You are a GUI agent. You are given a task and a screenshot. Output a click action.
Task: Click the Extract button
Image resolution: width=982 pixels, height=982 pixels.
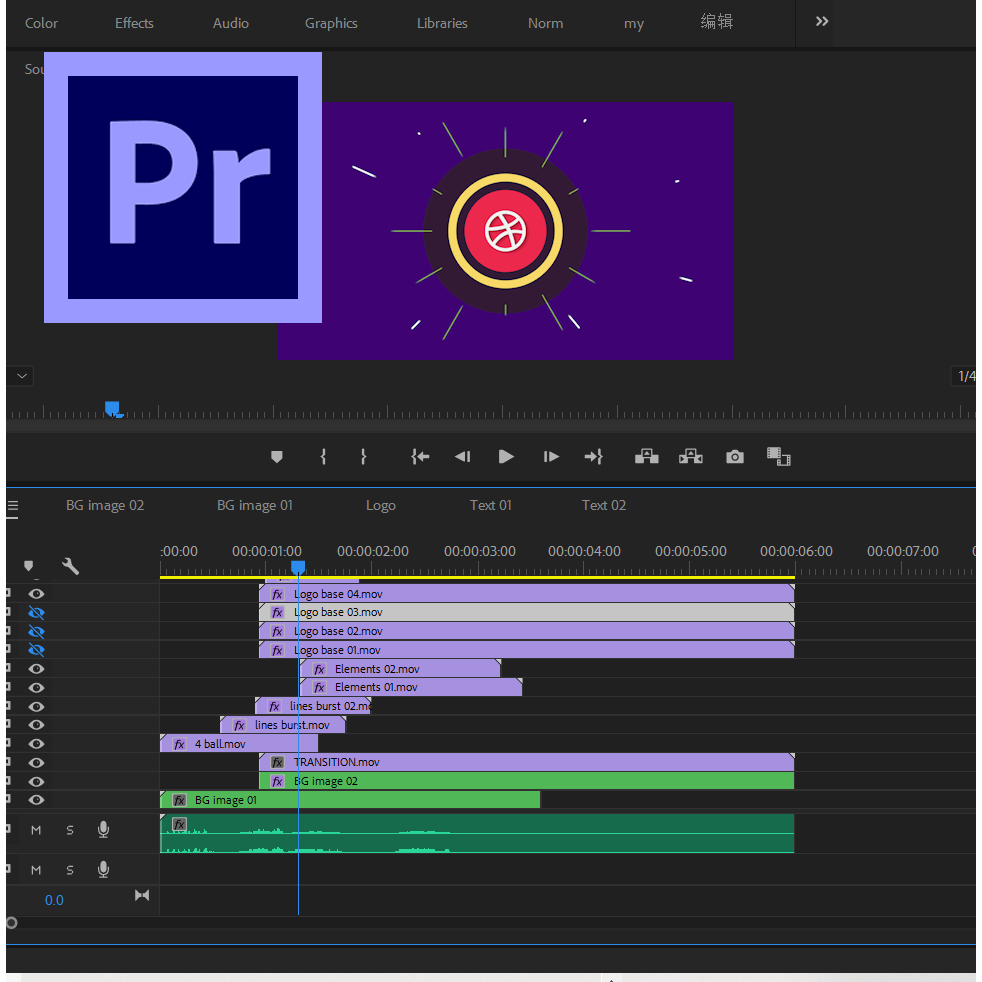[691, 457]
